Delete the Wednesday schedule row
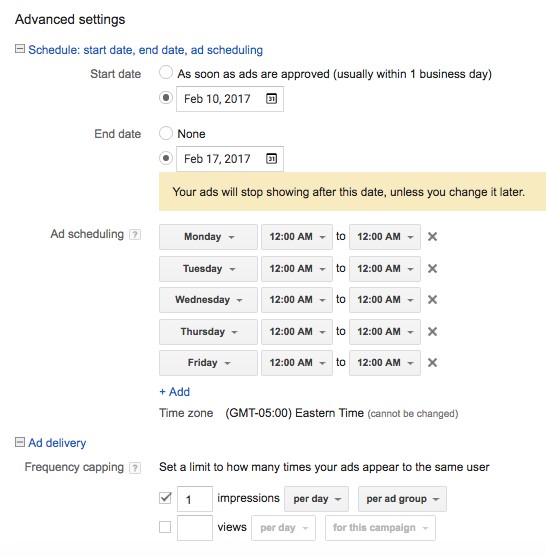The width and height of the screenshot is (546, 556). (432, 300)
